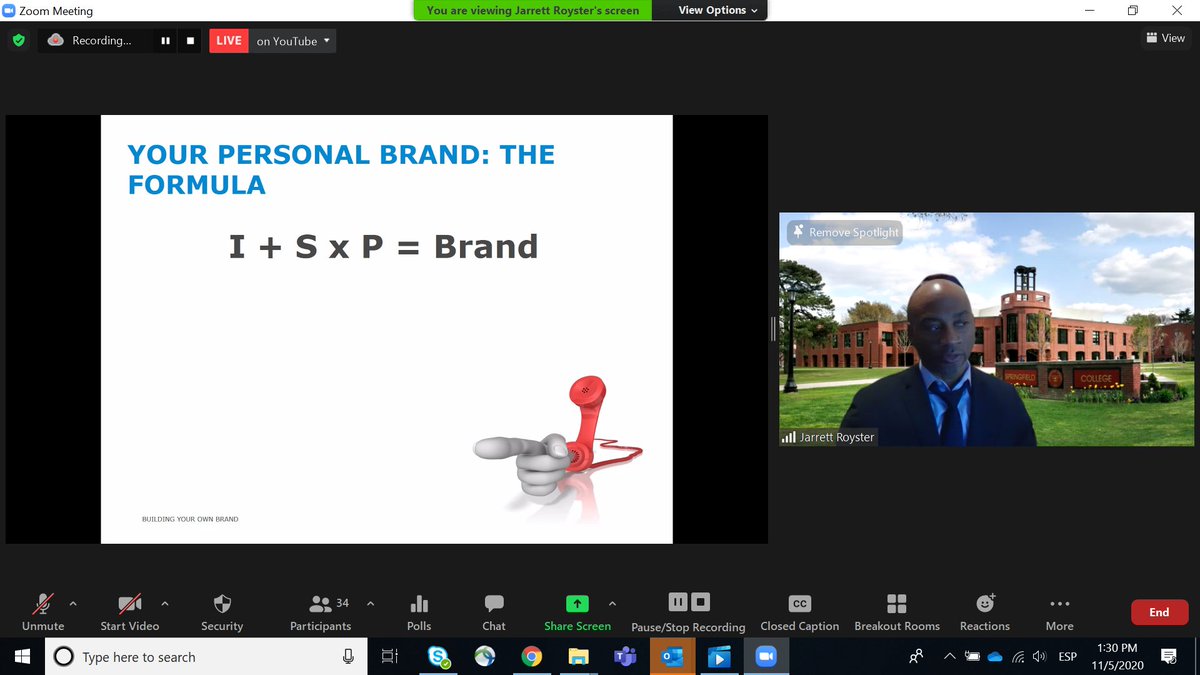Open the Security shield menu
The width and height of the screenshot is (1200, 675).
(x=222, y=612)
